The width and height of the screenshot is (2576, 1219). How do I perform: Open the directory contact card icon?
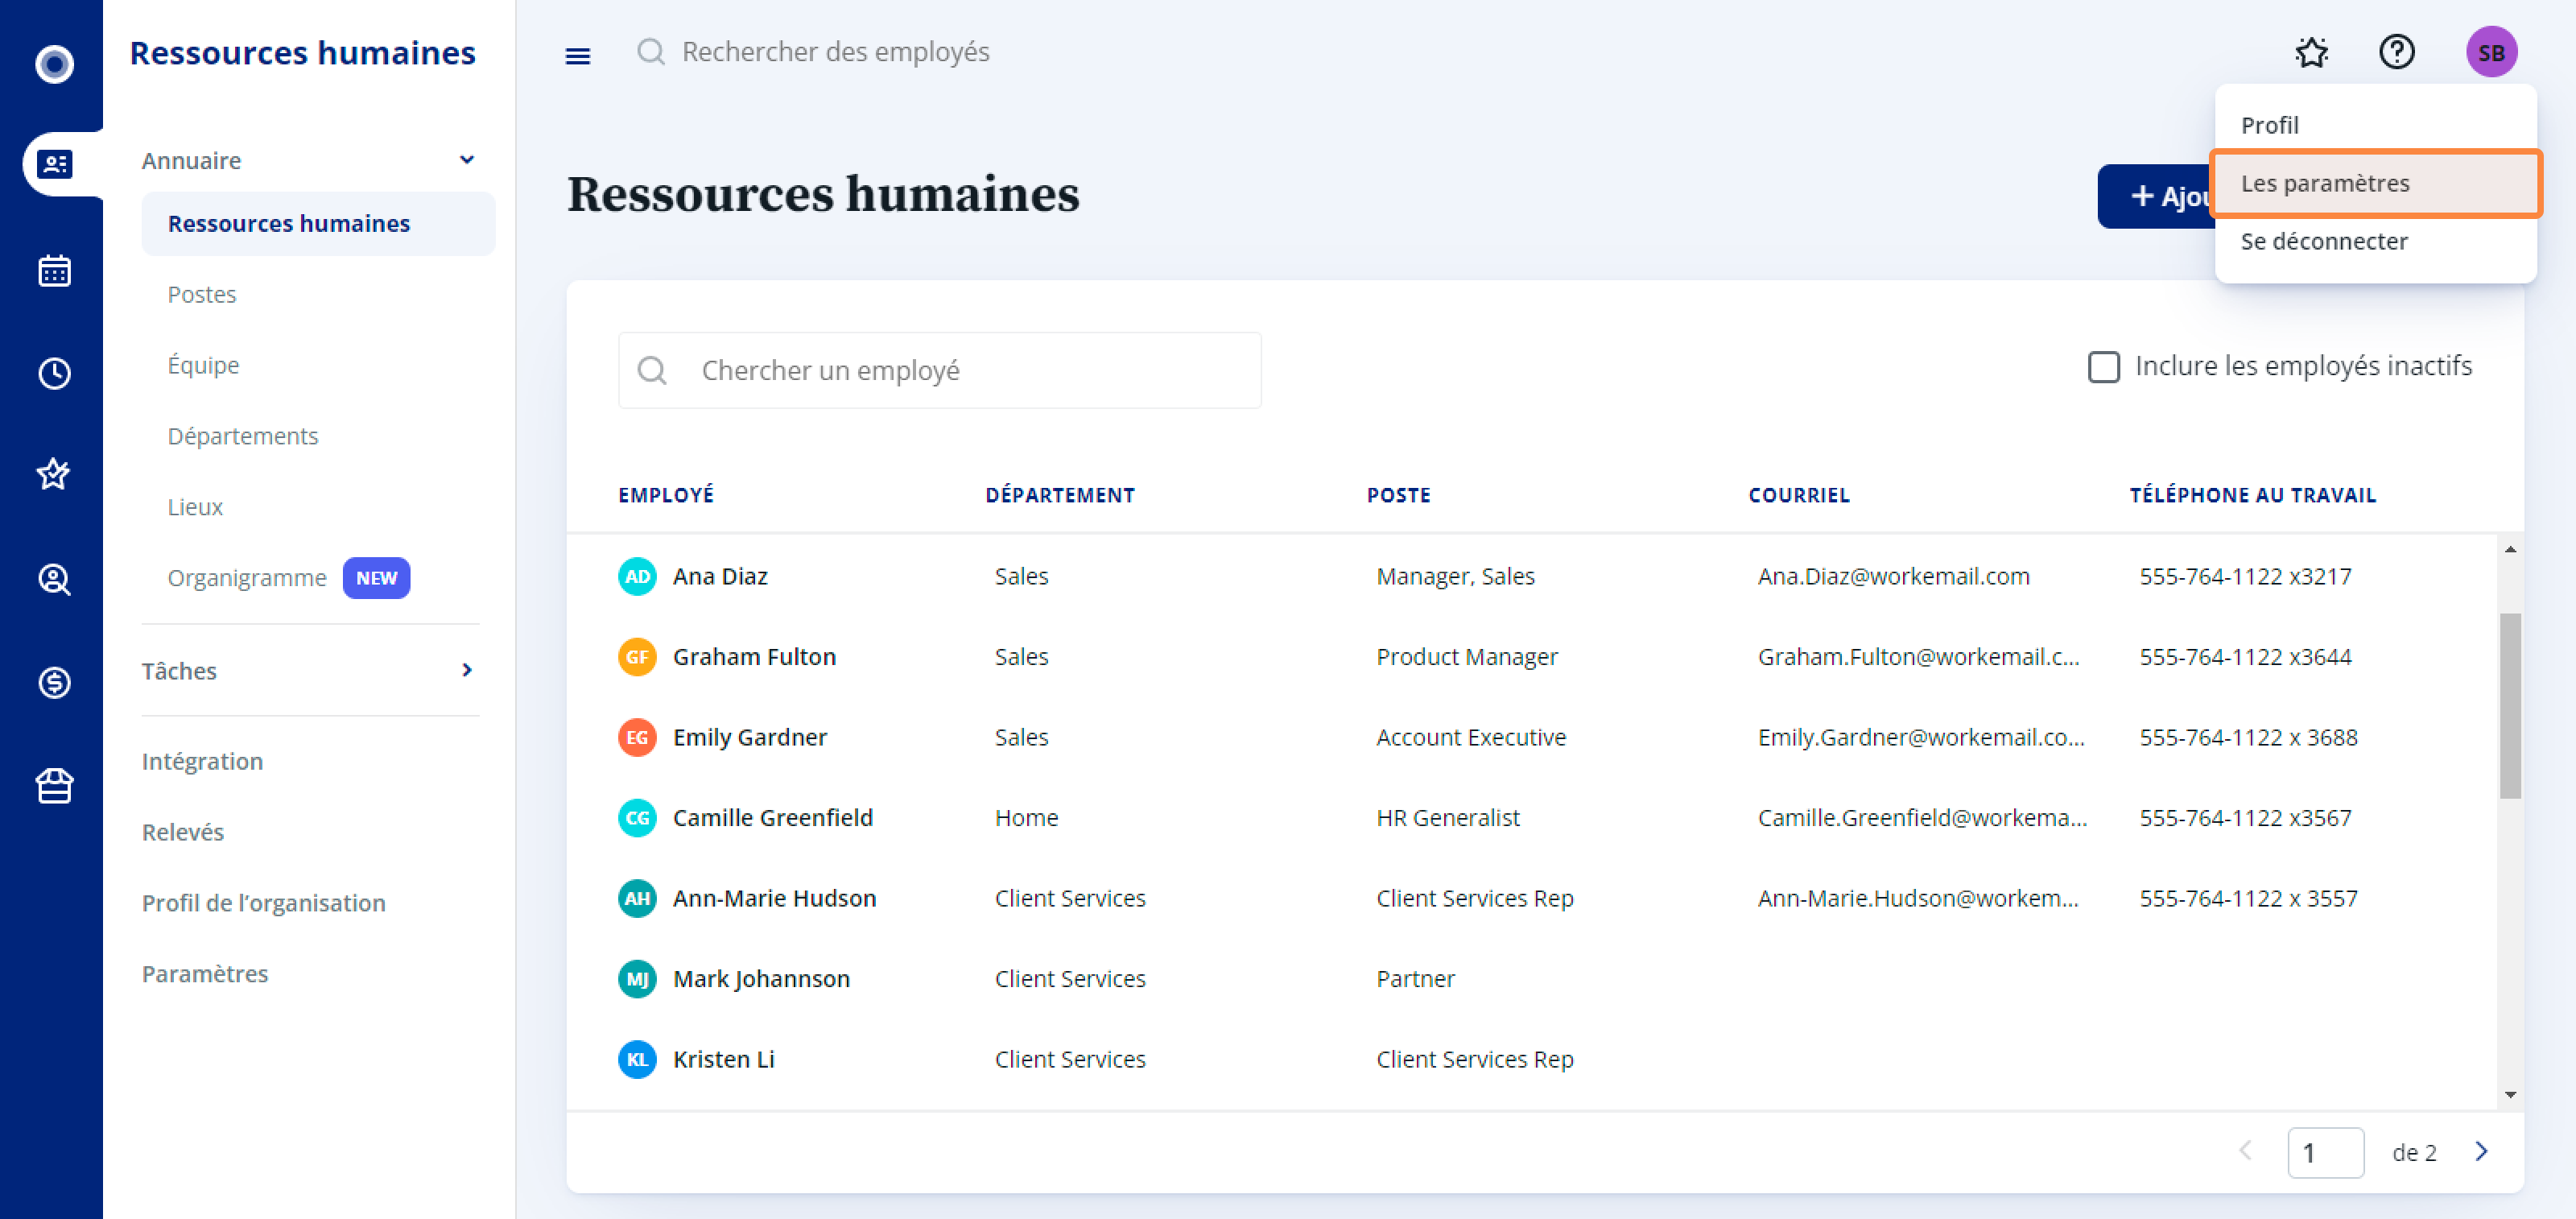[x=54, y=163]
